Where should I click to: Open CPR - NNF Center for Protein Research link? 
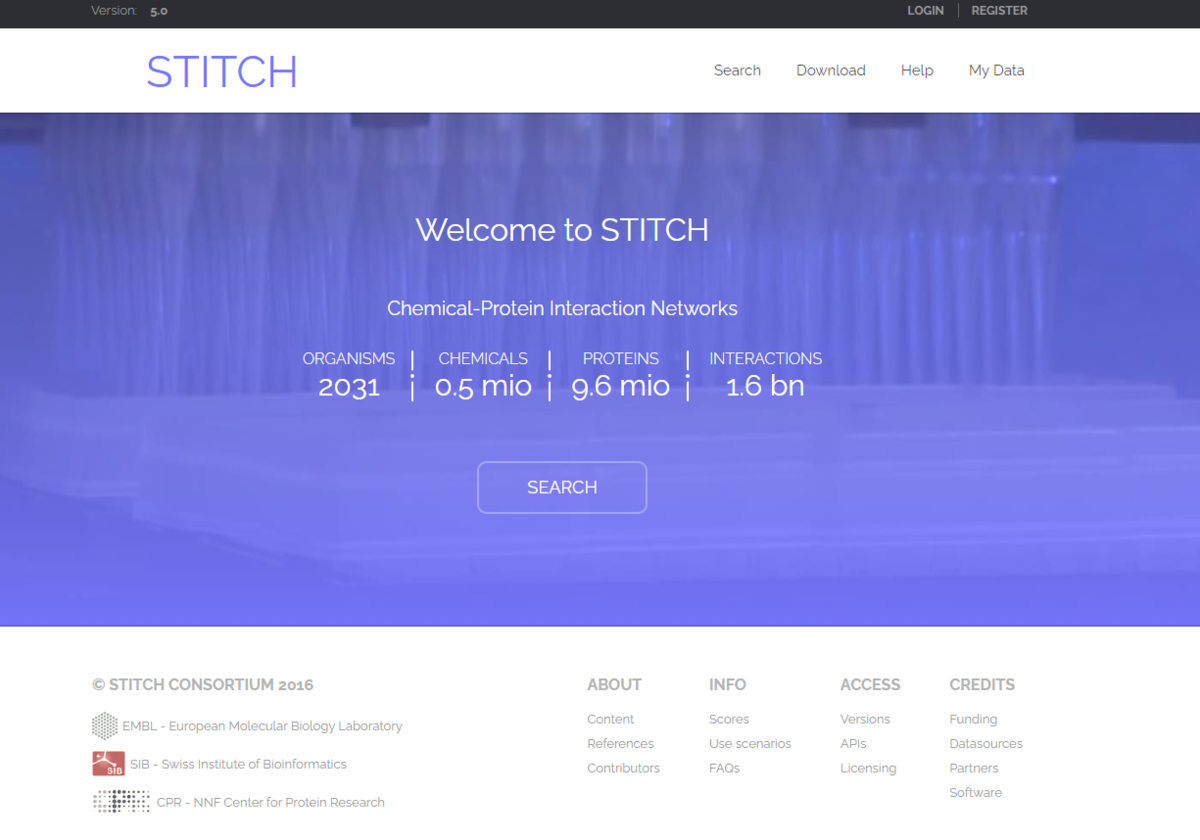(x=271, y=802)
